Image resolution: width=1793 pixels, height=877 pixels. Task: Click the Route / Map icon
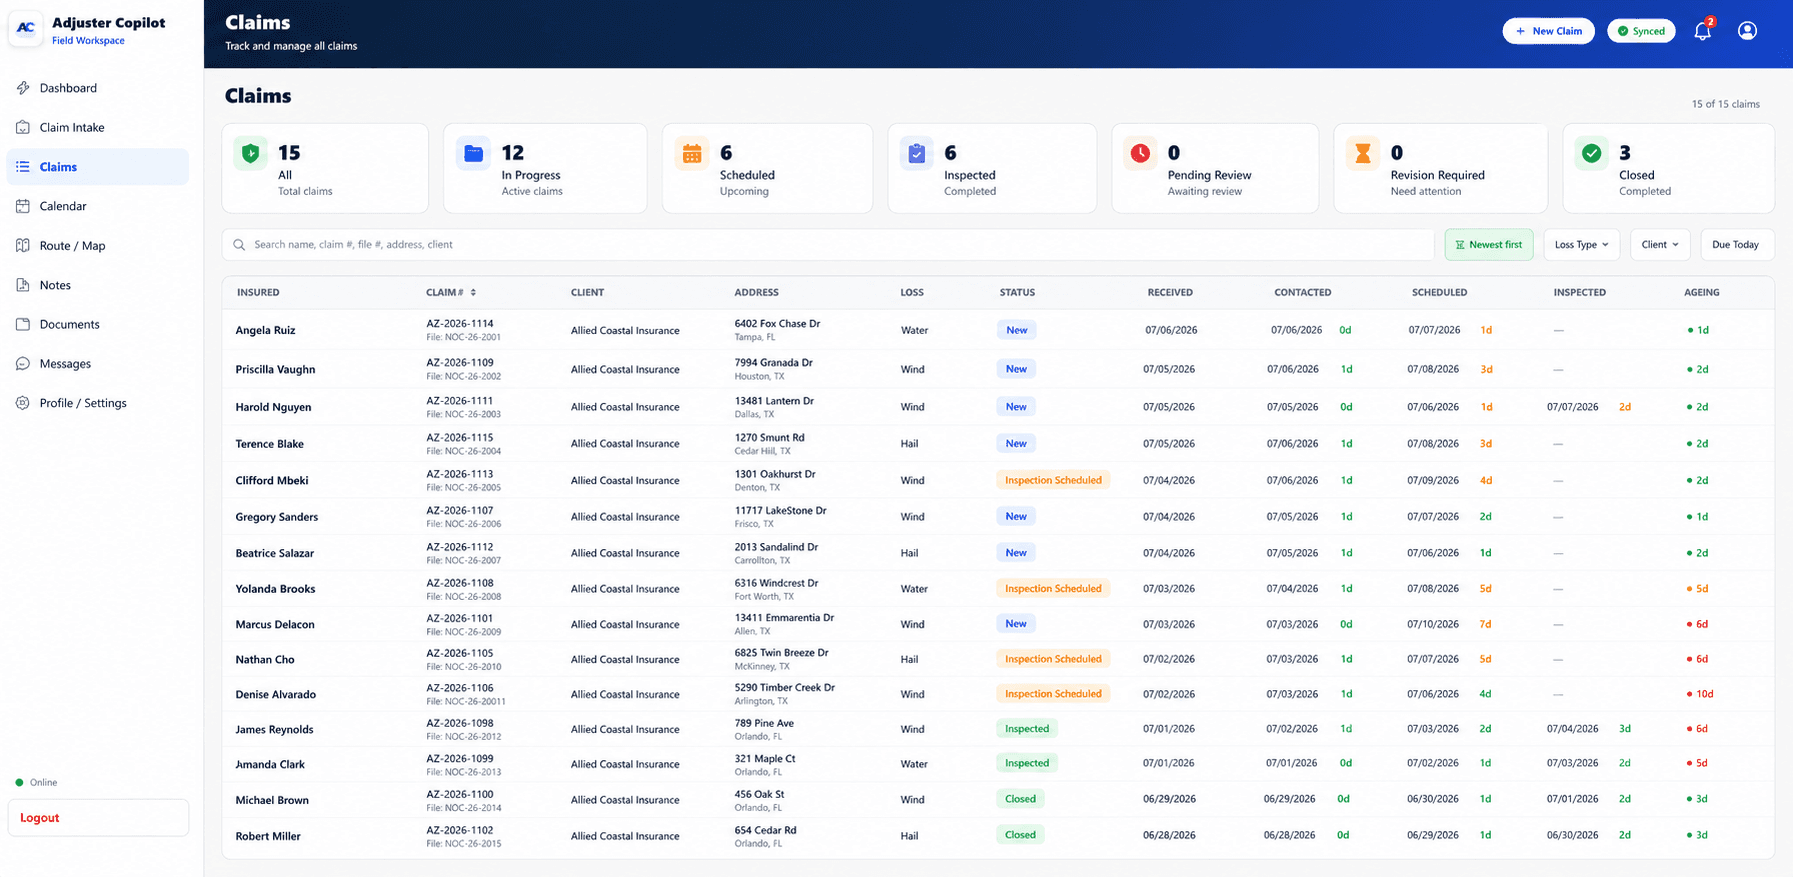(23, 245)
